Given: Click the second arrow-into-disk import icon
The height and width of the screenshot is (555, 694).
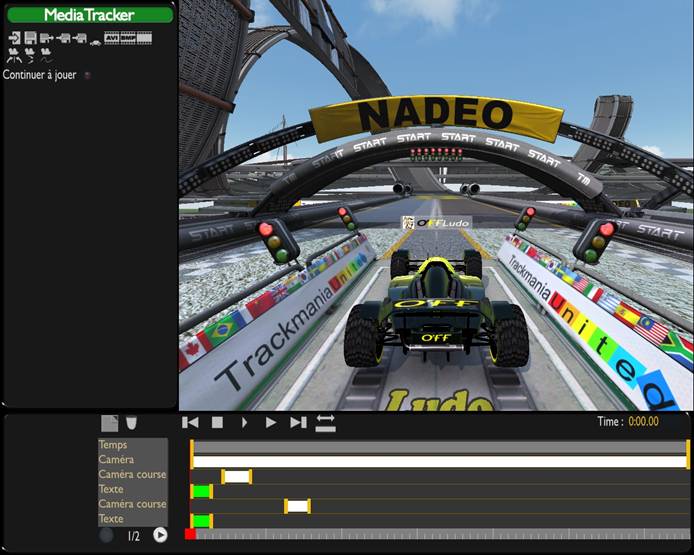Looking at the screenshot, I should pos(80,39).
